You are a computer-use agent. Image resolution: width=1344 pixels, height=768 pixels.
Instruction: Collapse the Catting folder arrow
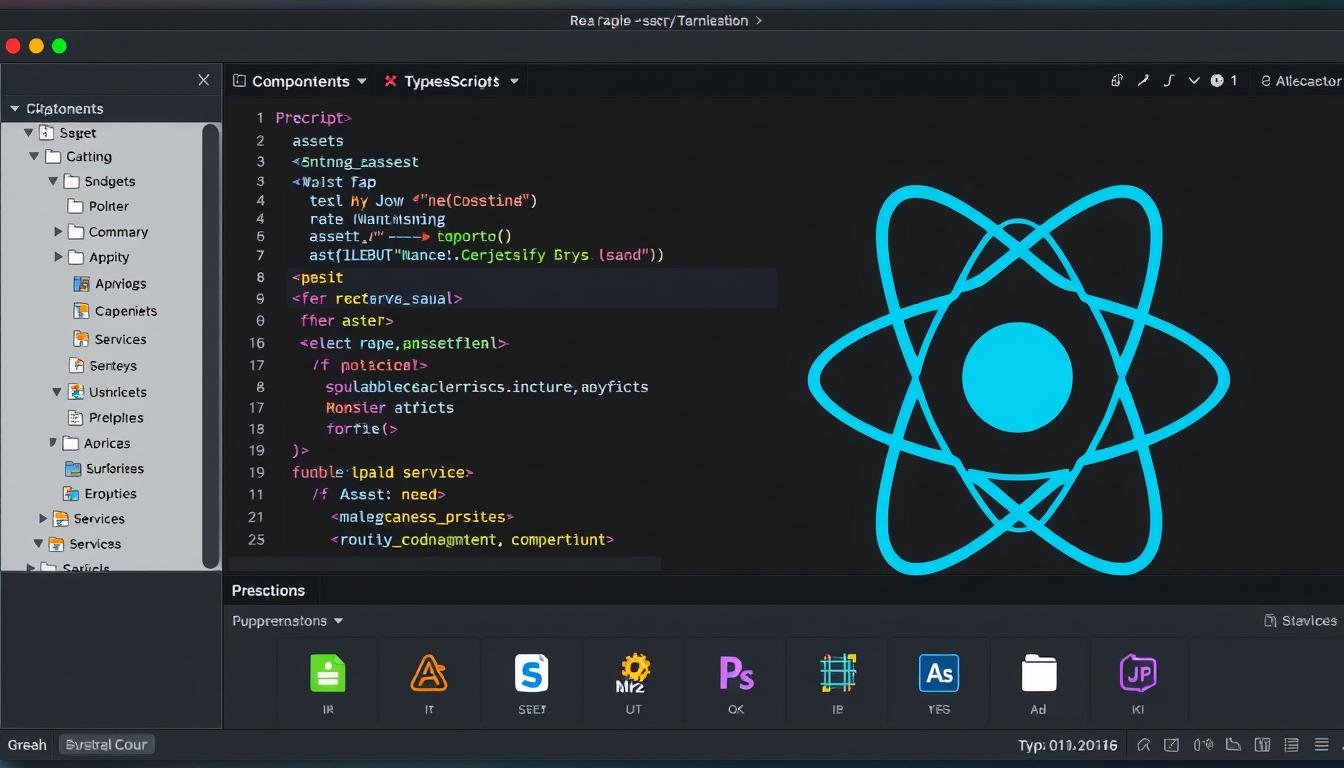34,156
